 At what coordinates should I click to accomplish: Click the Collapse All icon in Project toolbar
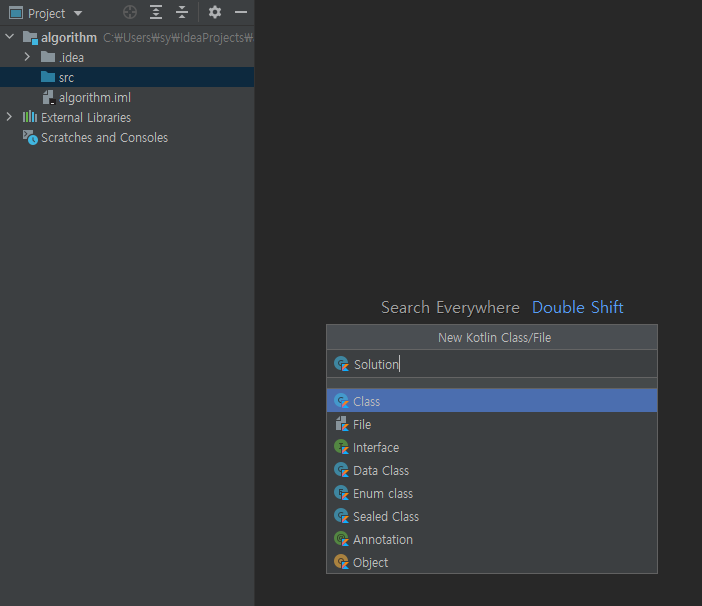182,13
